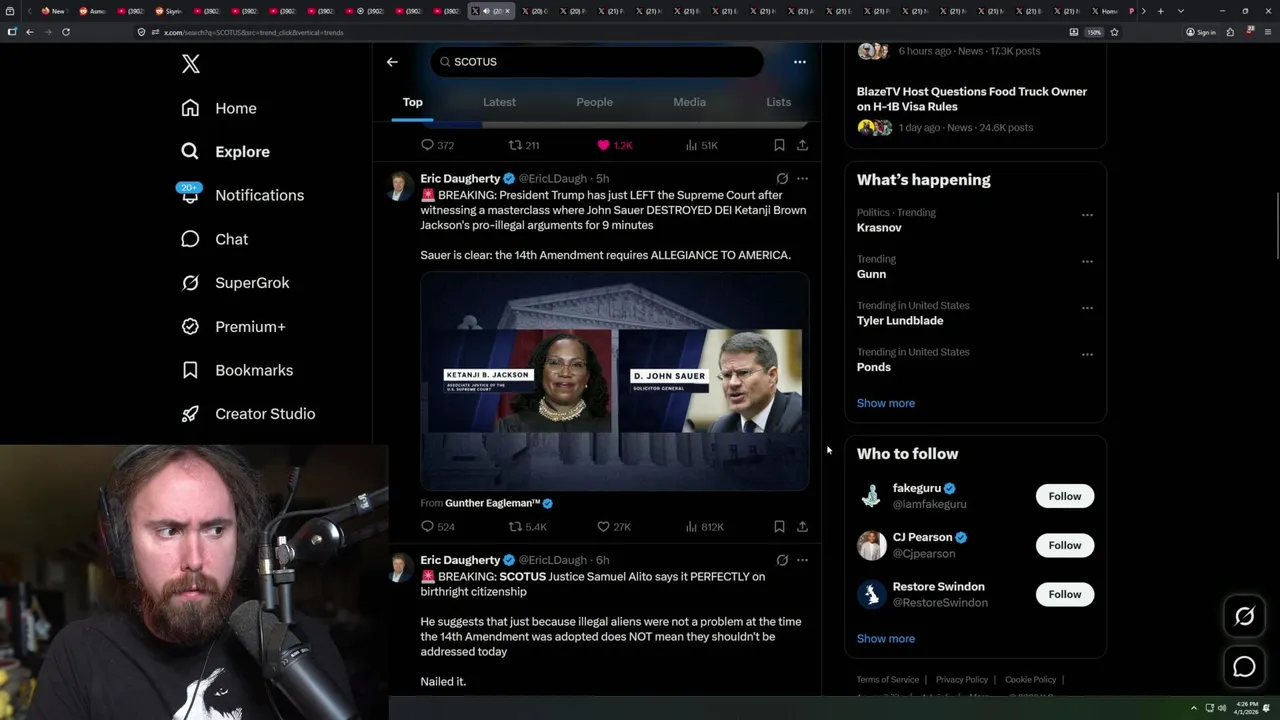Switch to the Latest tab

click(x=499, y=102)
